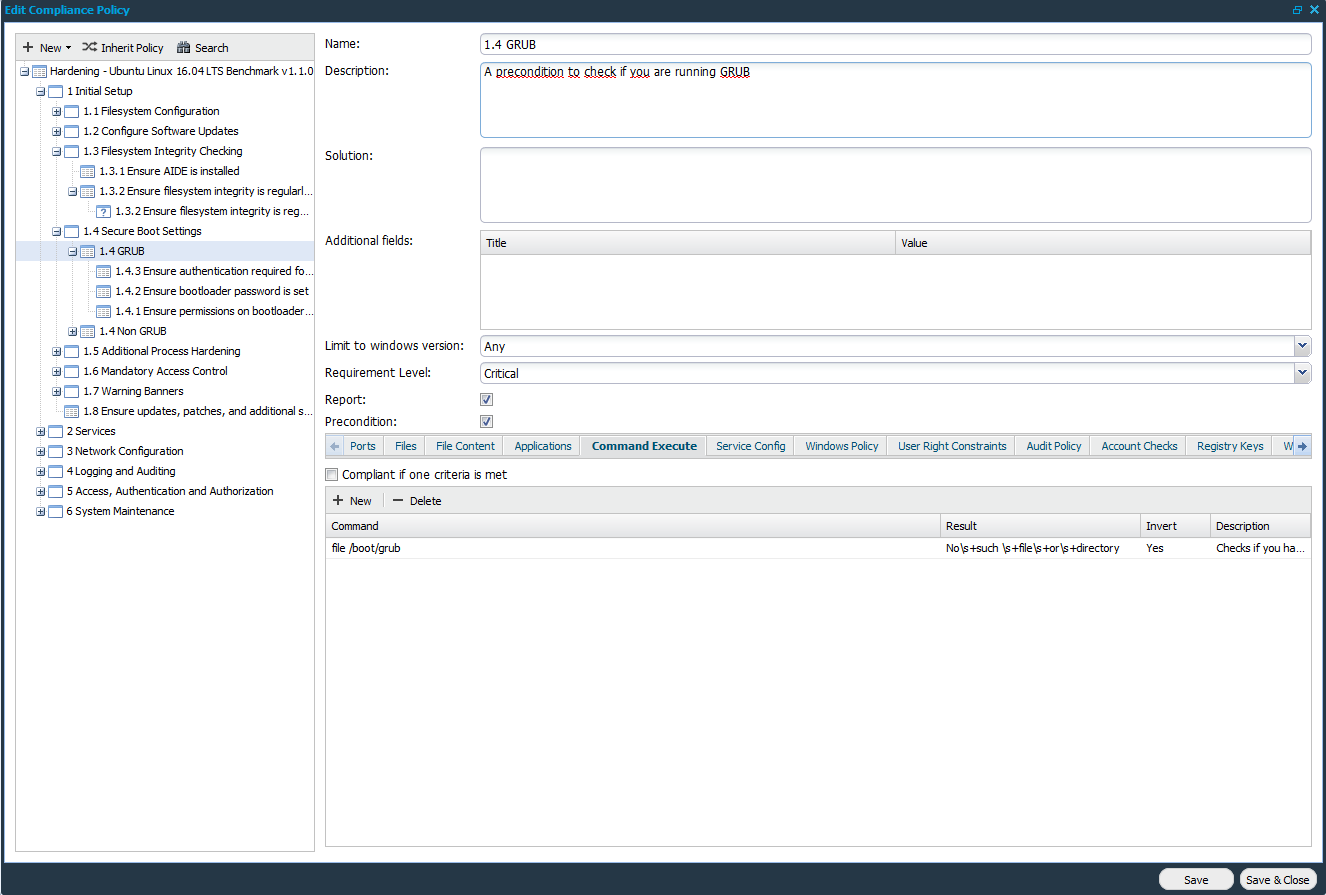Enable Compliant if one criteria is met
Image resolution: width=1326 pixels, height=895 pixels.
pos(332,475)
